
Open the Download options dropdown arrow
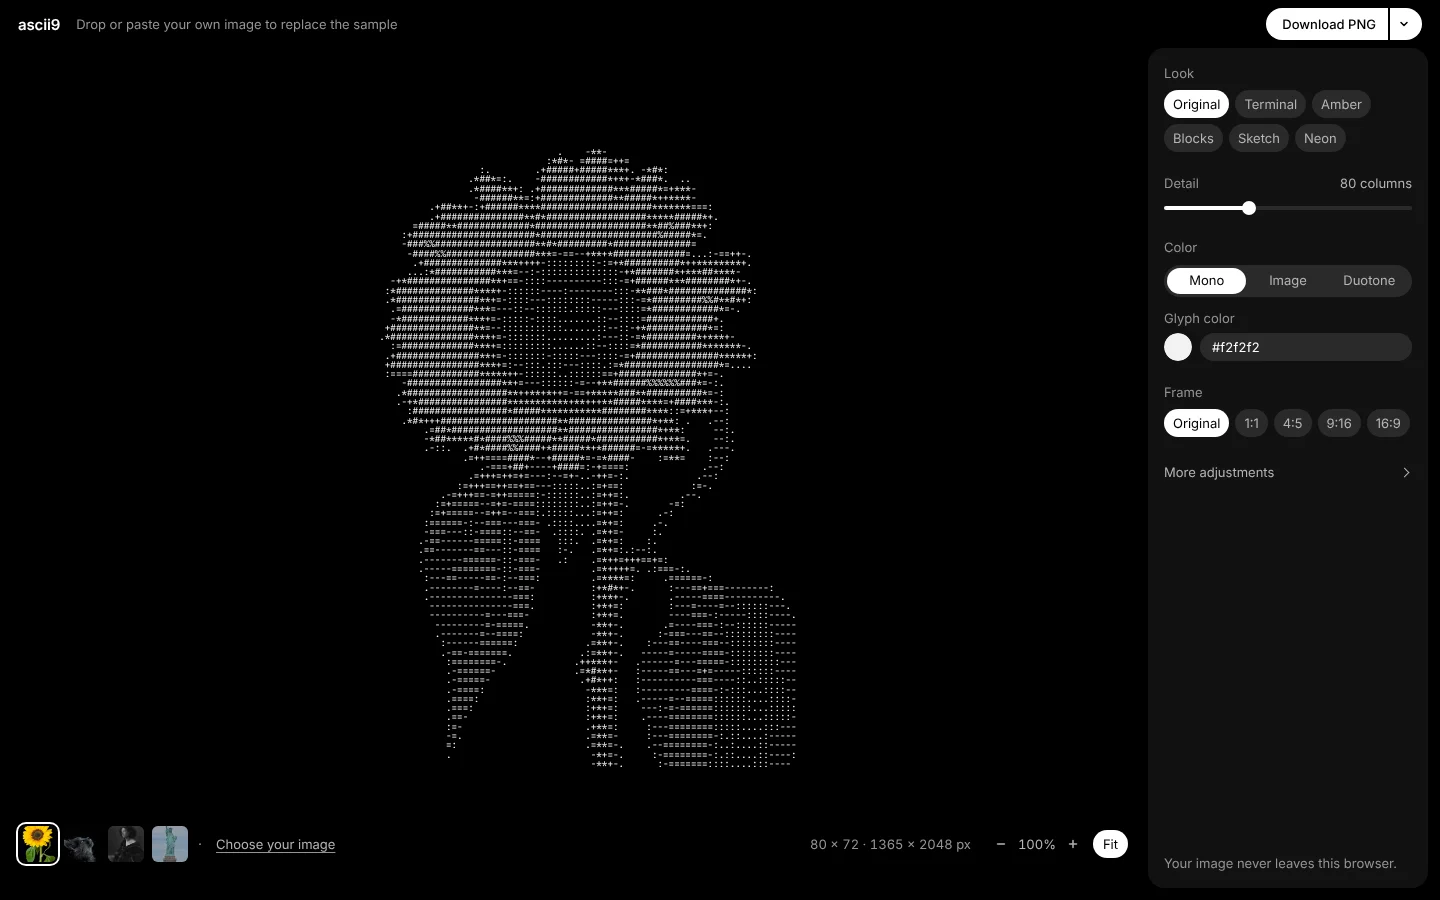(x=1405, y=24)
